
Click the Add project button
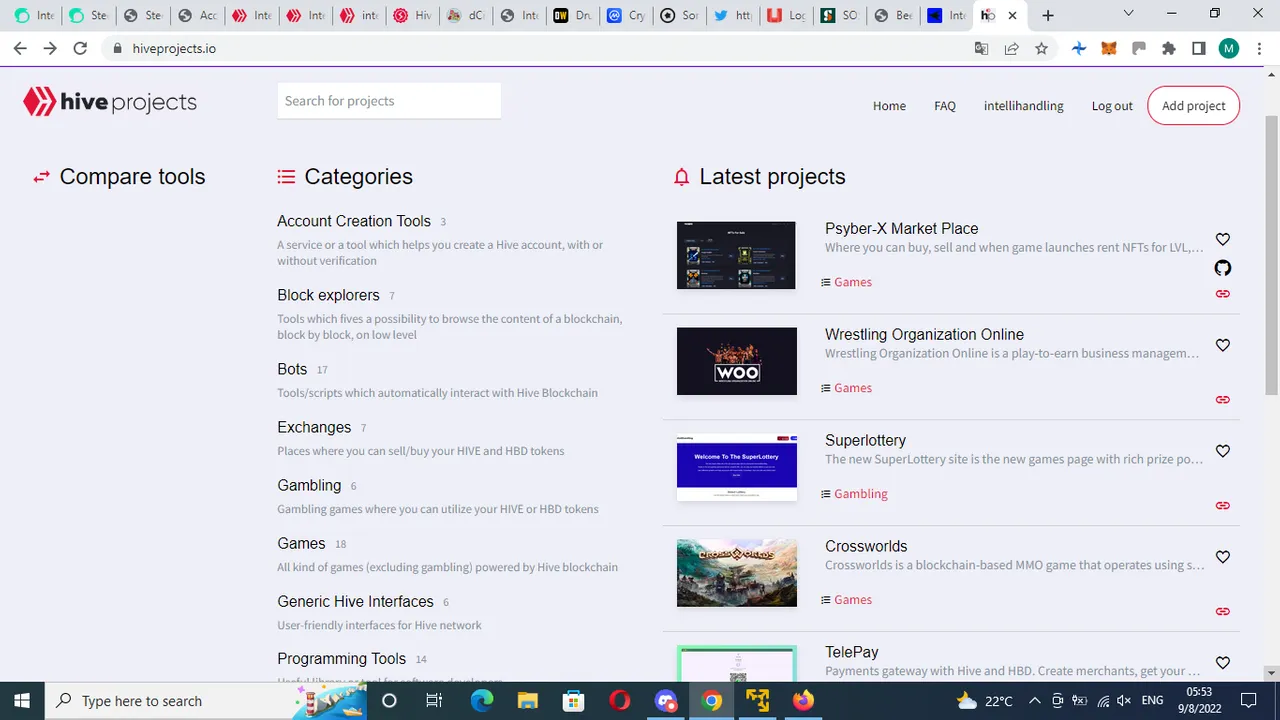click(1193, 105)
